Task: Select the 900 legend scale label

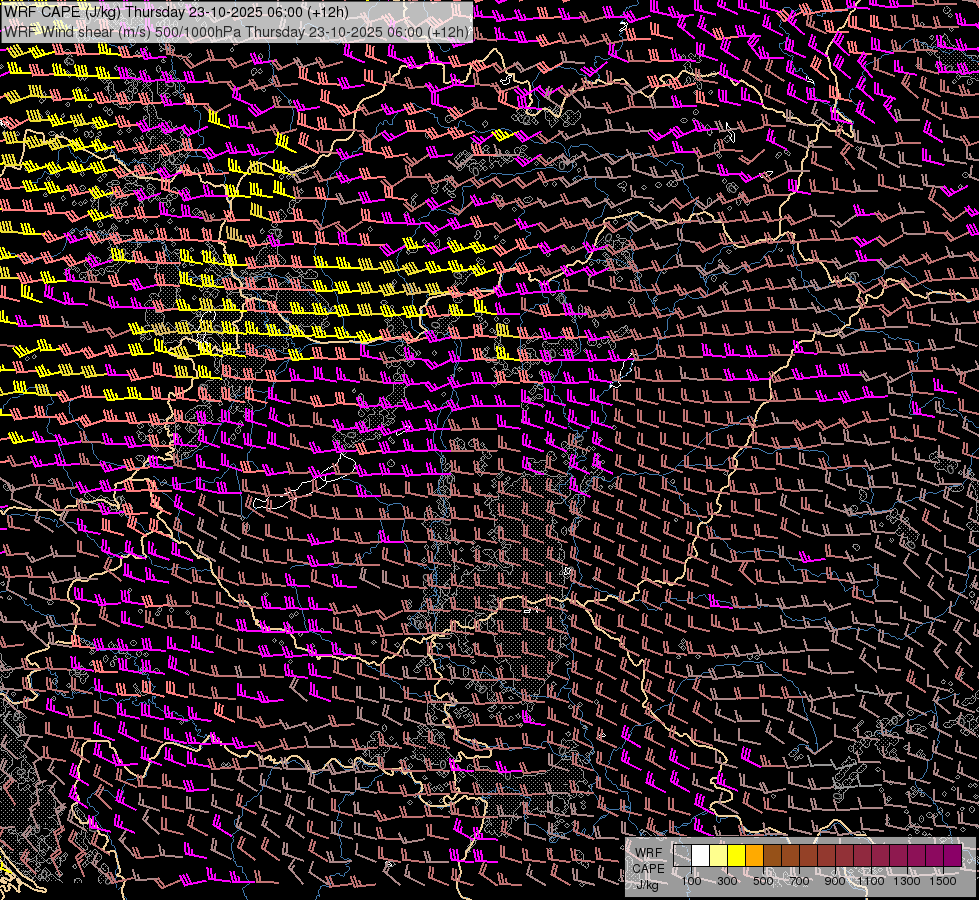Action: click(835, 881)
